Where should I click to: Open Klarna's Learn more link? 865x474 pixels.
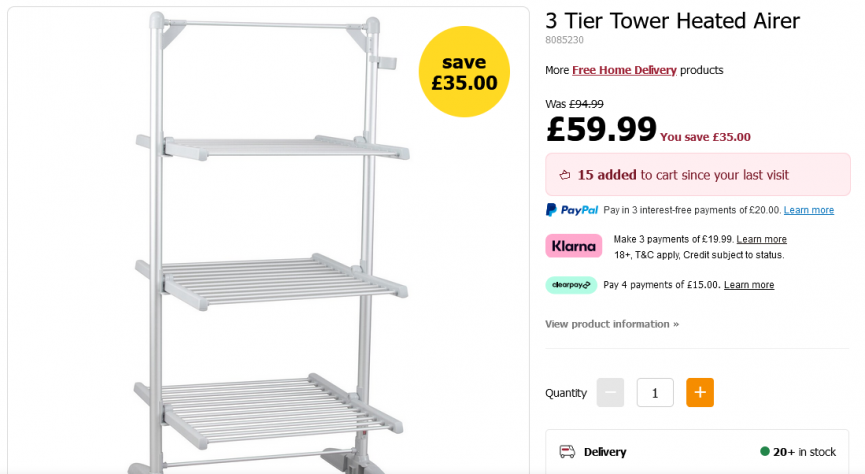click(x=762, y=239)
